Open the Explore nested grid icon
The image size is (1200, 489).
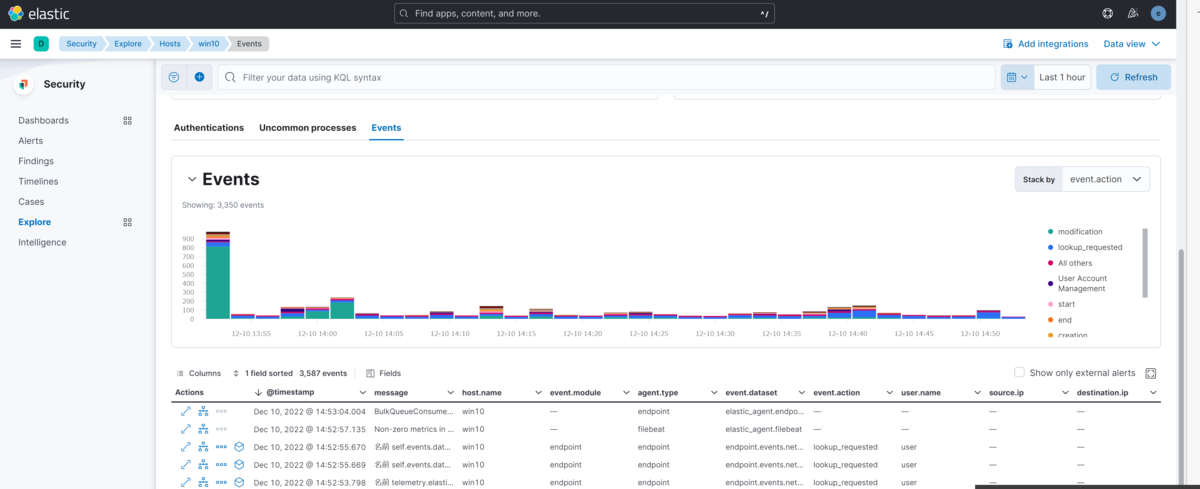coord(127,222)
